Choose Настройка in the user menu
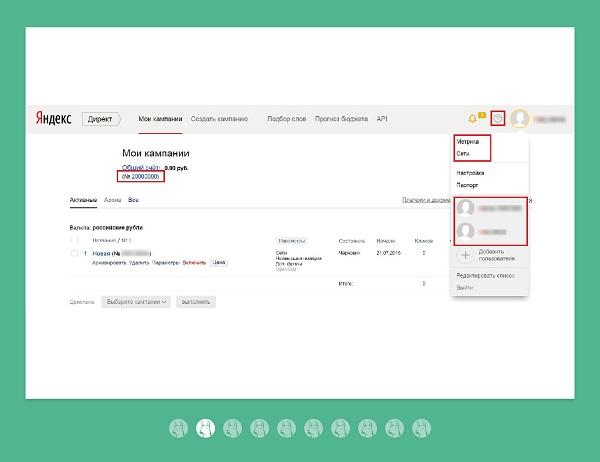Viewport: 600px width, 462px height. click(470, 173)
